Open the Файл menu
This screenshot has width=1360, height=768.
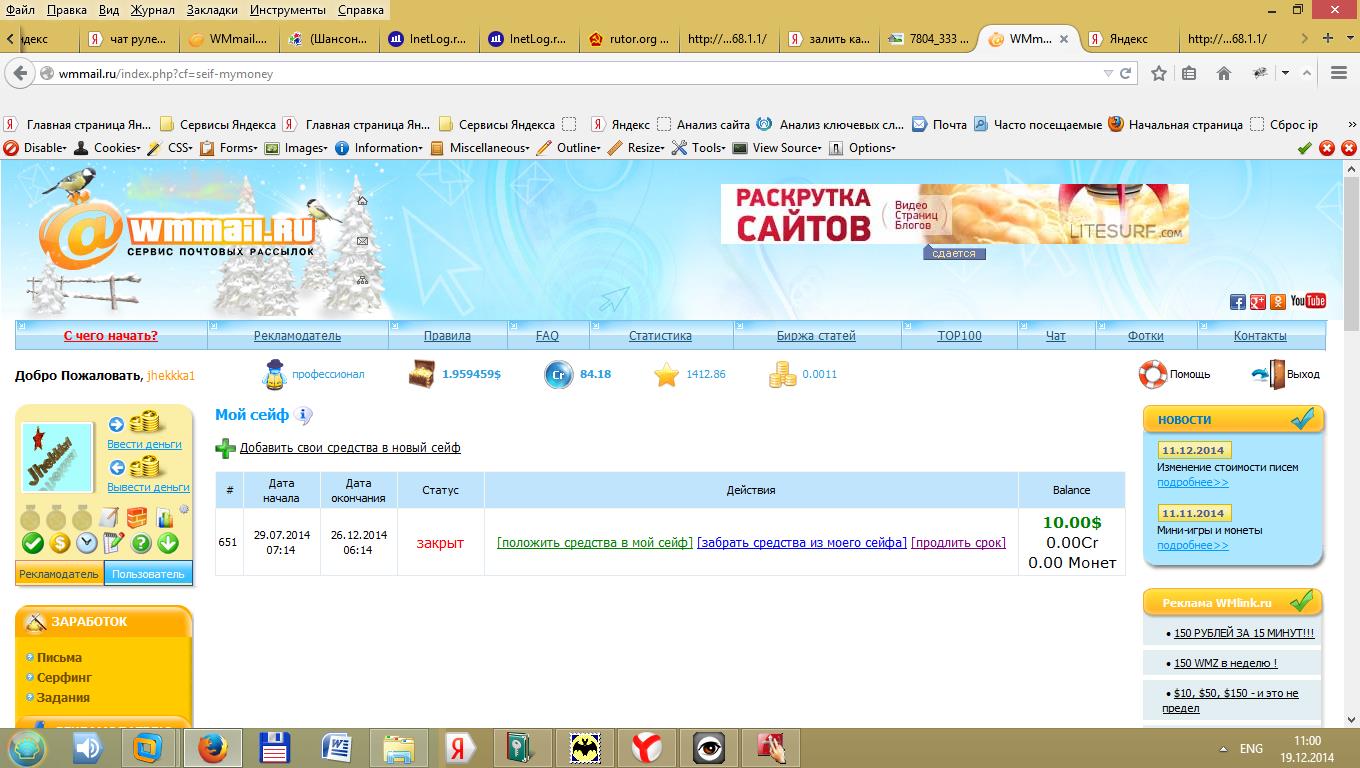[20, 10]
